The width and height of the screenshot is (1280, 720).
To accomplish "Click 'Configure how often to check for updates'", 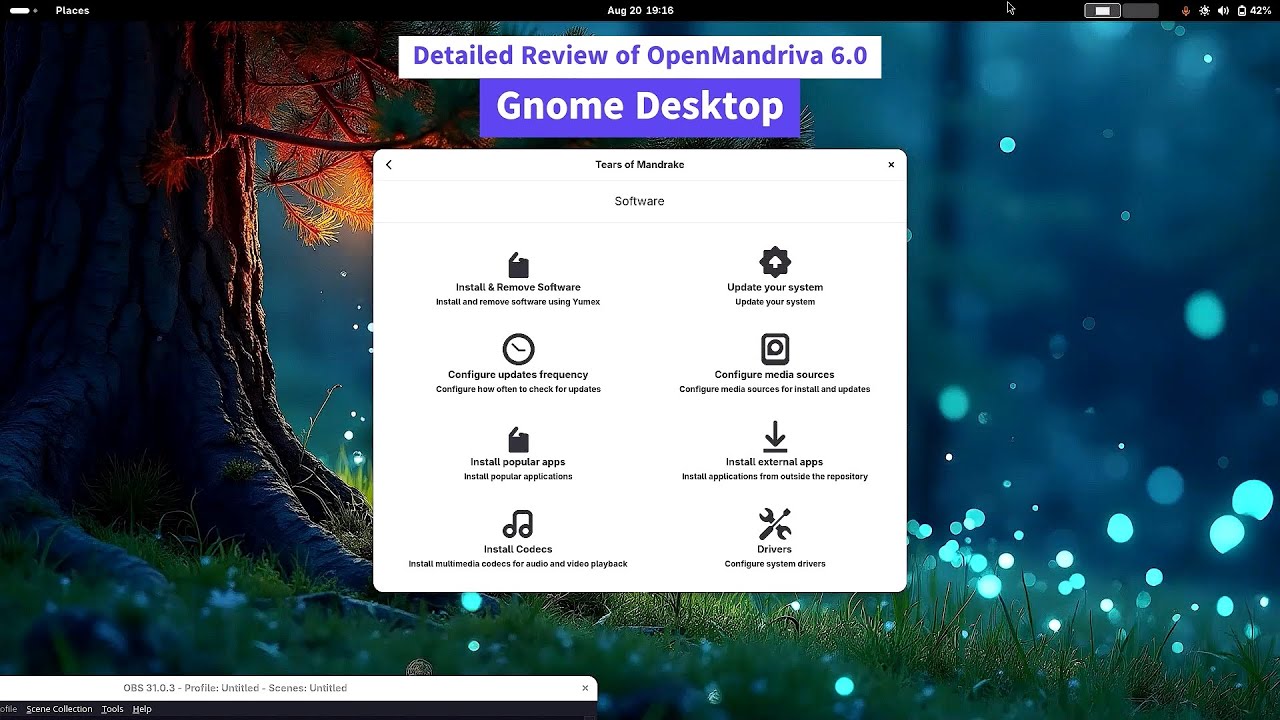I will click(518, 389).
